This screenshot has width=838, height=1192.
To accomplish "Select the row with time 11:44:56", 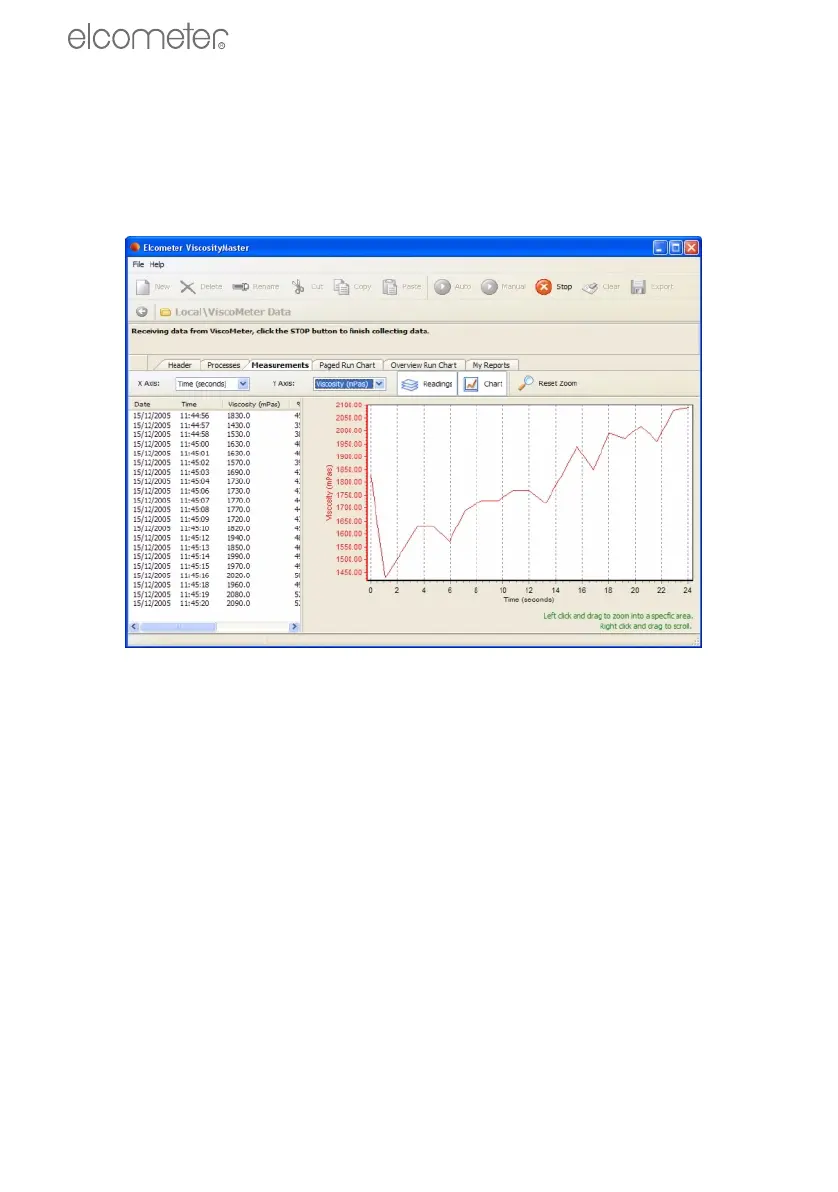I will 216,416.
